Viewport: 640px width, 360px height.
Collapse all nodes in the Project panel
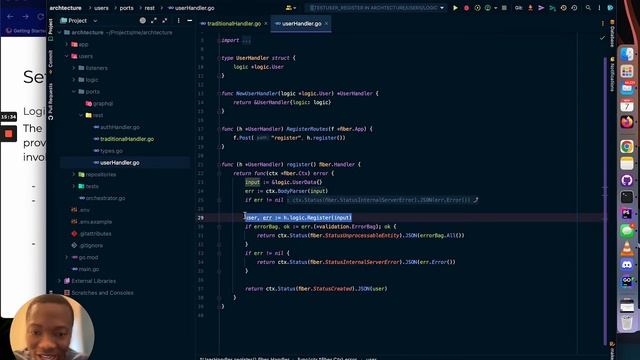(165, 20)
